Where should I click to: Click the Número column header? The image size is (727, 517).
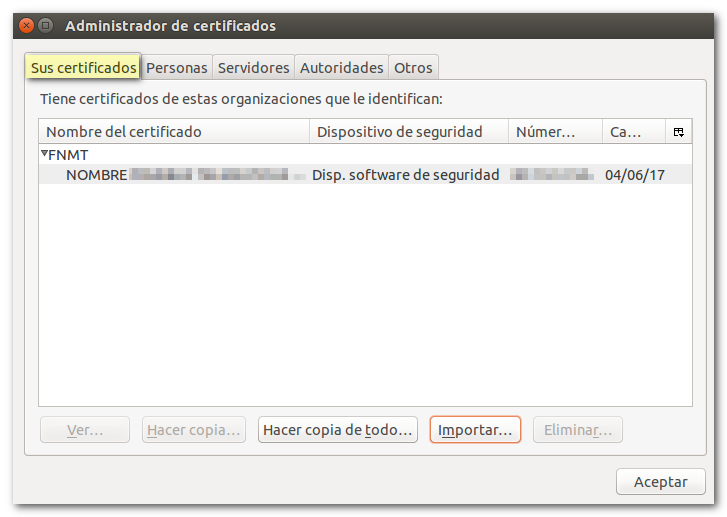click(x=555, y=132)
